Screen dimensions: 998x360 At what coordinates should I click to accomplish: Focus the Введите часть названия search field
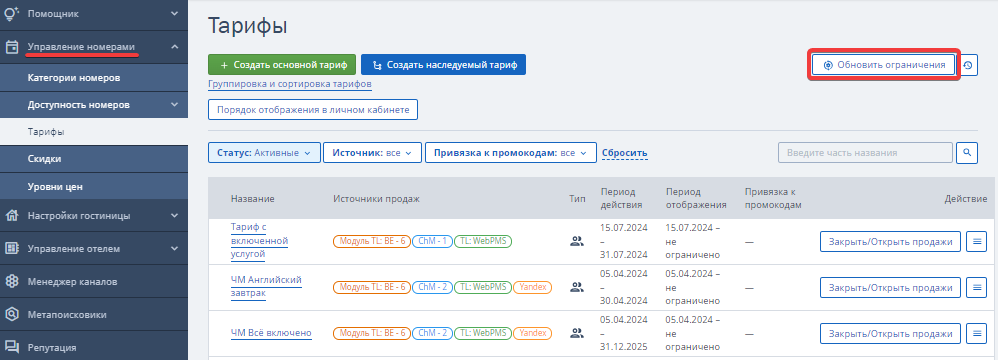coord(865,153)
